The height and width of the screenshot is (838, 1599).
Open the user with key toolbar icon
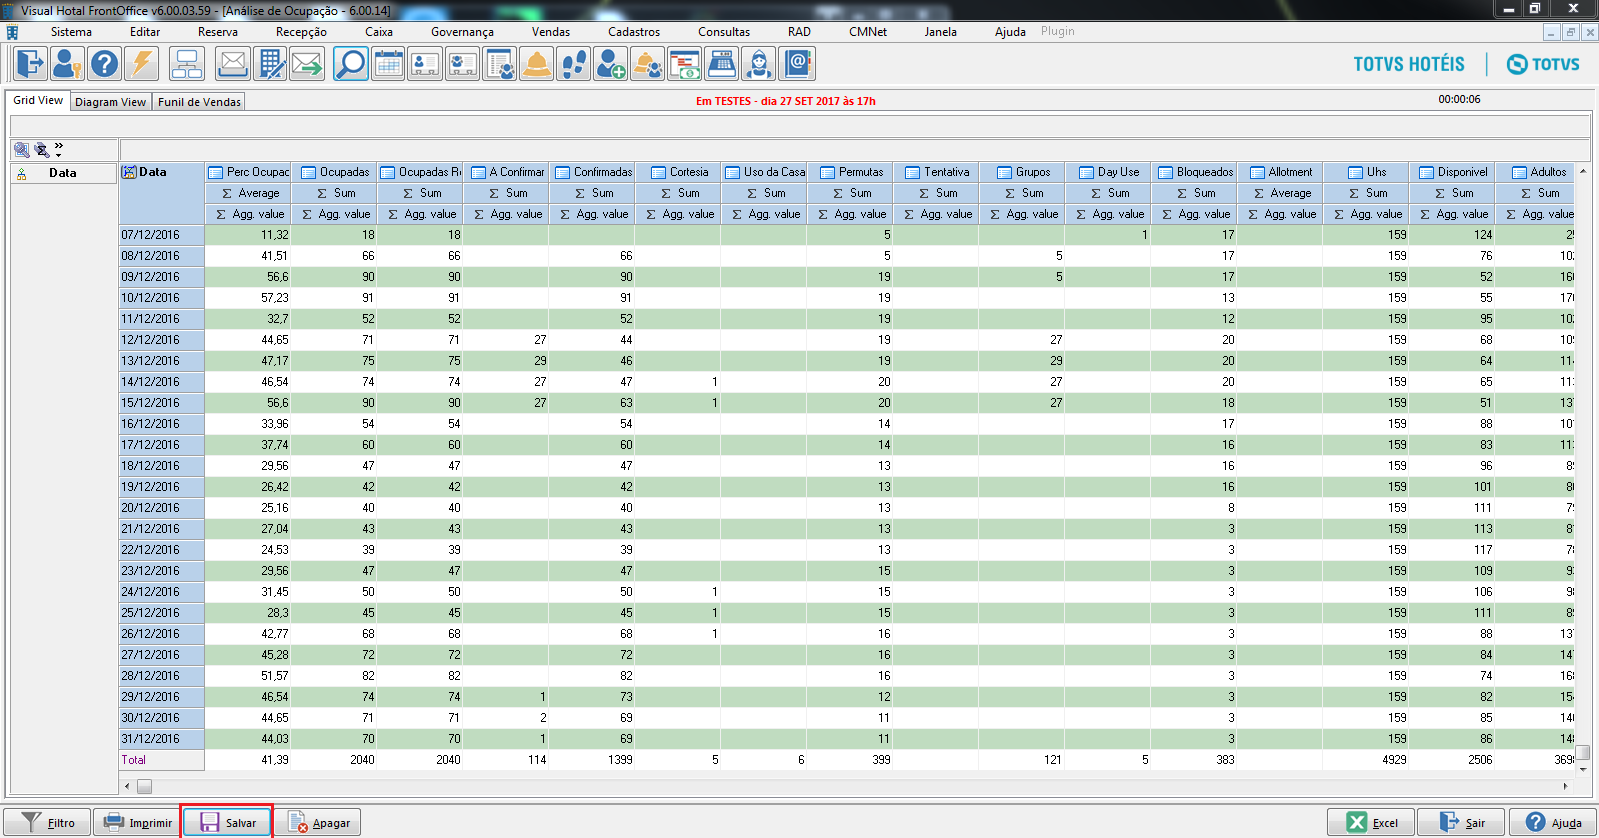pyautogui.click(x=67, y=64)
